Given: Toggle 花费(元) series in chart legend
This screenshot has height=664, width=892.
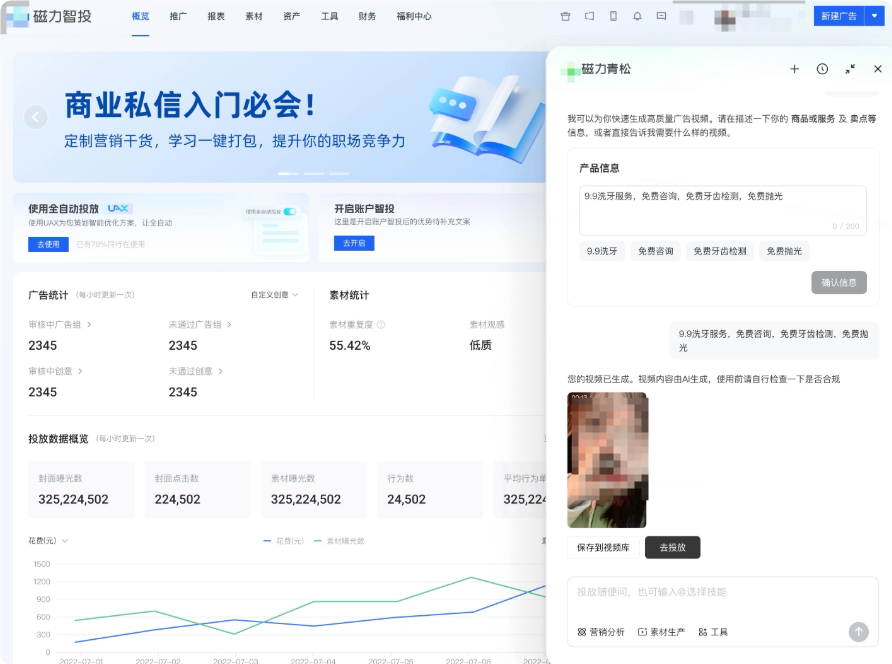Looking at the screenshot, I should tap(284, 541).
